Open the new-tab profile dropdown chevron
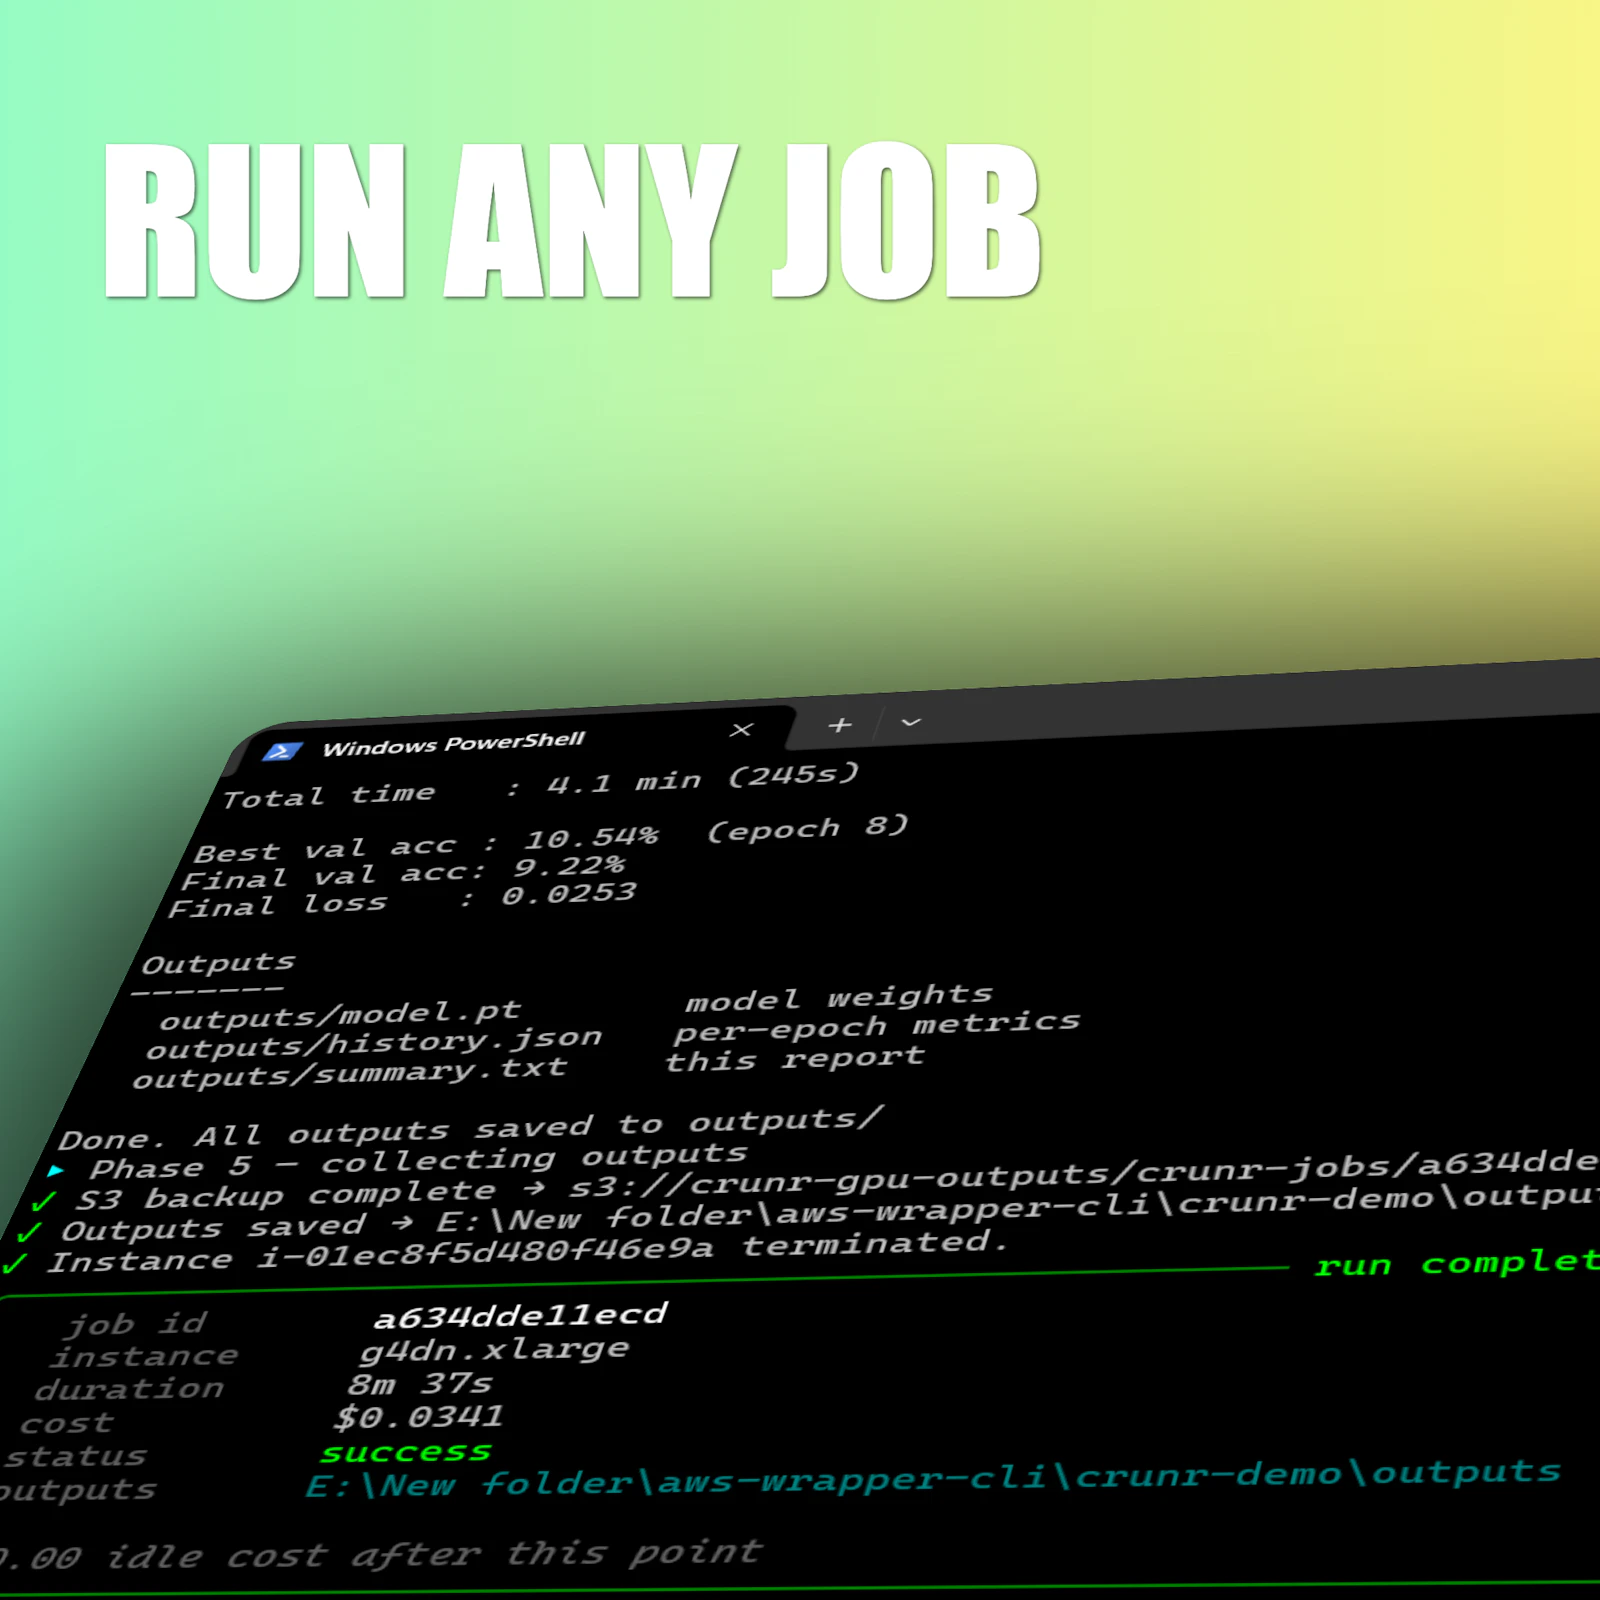This screenshot has width=1600, height=1600. click(x=911, y=721)
